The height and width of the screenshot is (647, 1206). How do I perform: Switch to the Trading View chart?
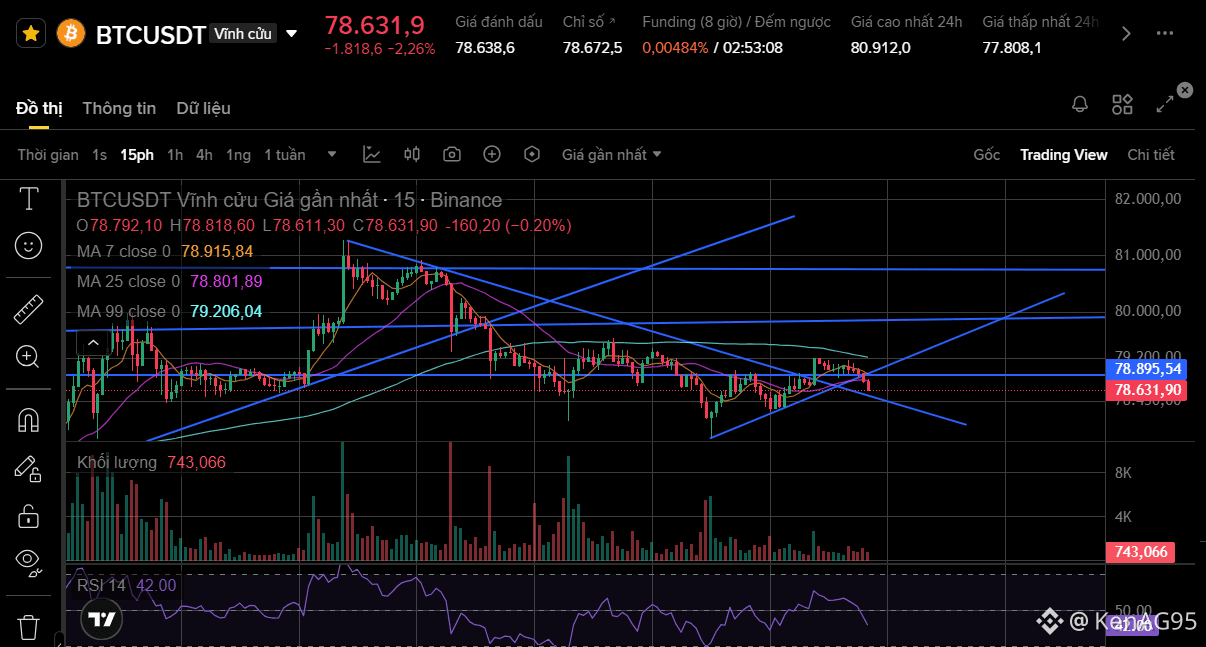(x=1064, y=155)
